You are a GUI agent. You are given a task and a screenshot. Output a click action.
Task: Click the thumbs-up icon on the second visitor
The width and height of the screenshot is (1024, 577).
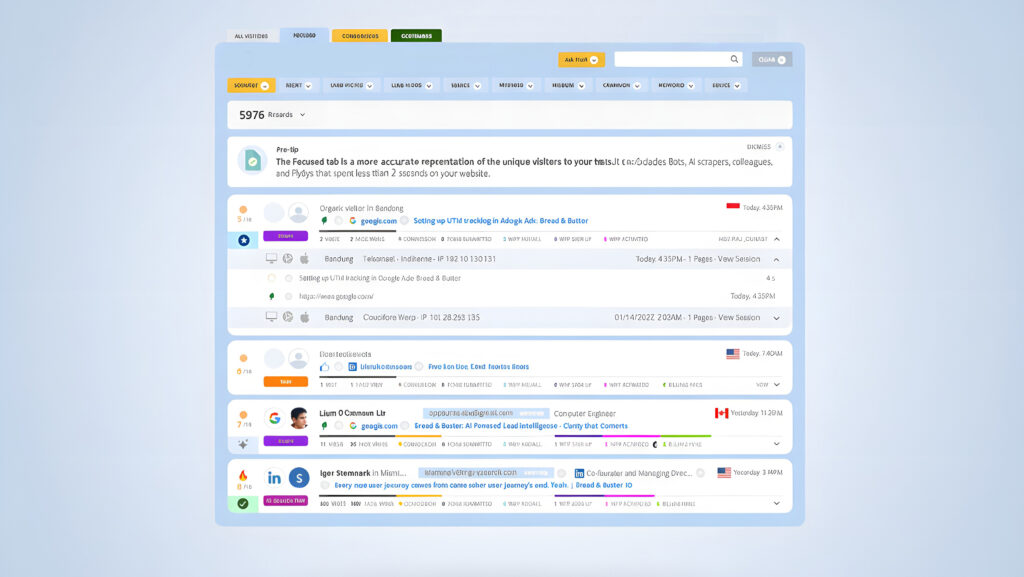pyautogui.click(x=324, y=367)
